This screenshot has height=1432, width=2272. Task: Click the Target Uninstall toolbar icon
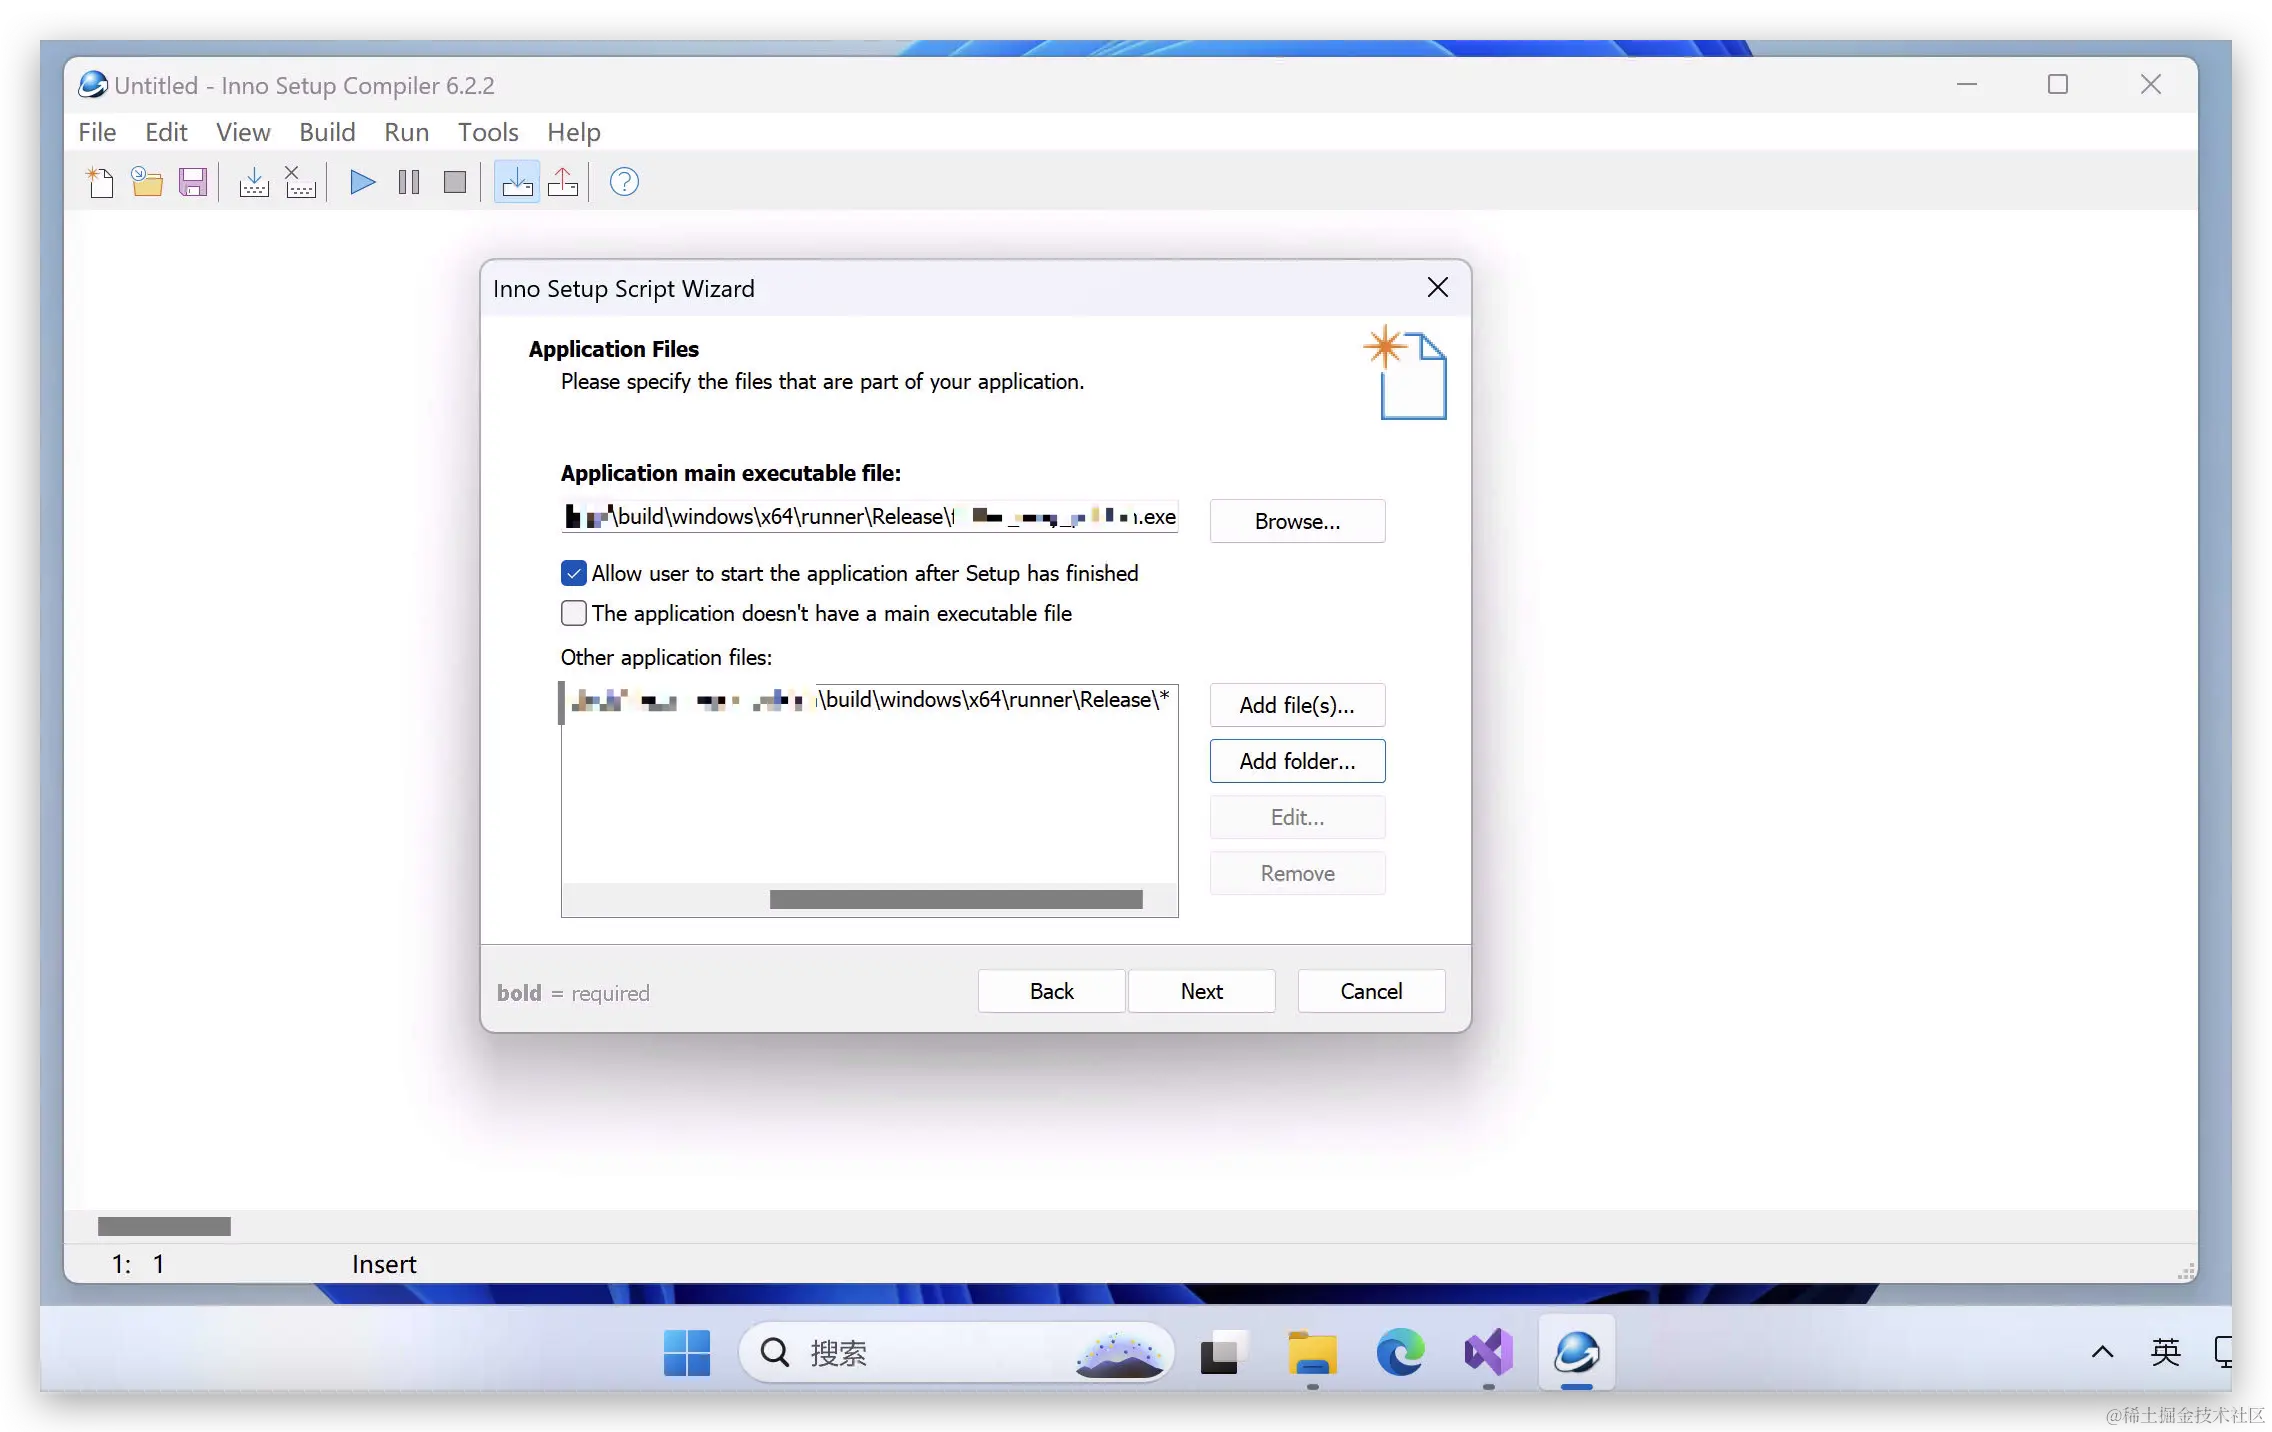pos(563,182)
